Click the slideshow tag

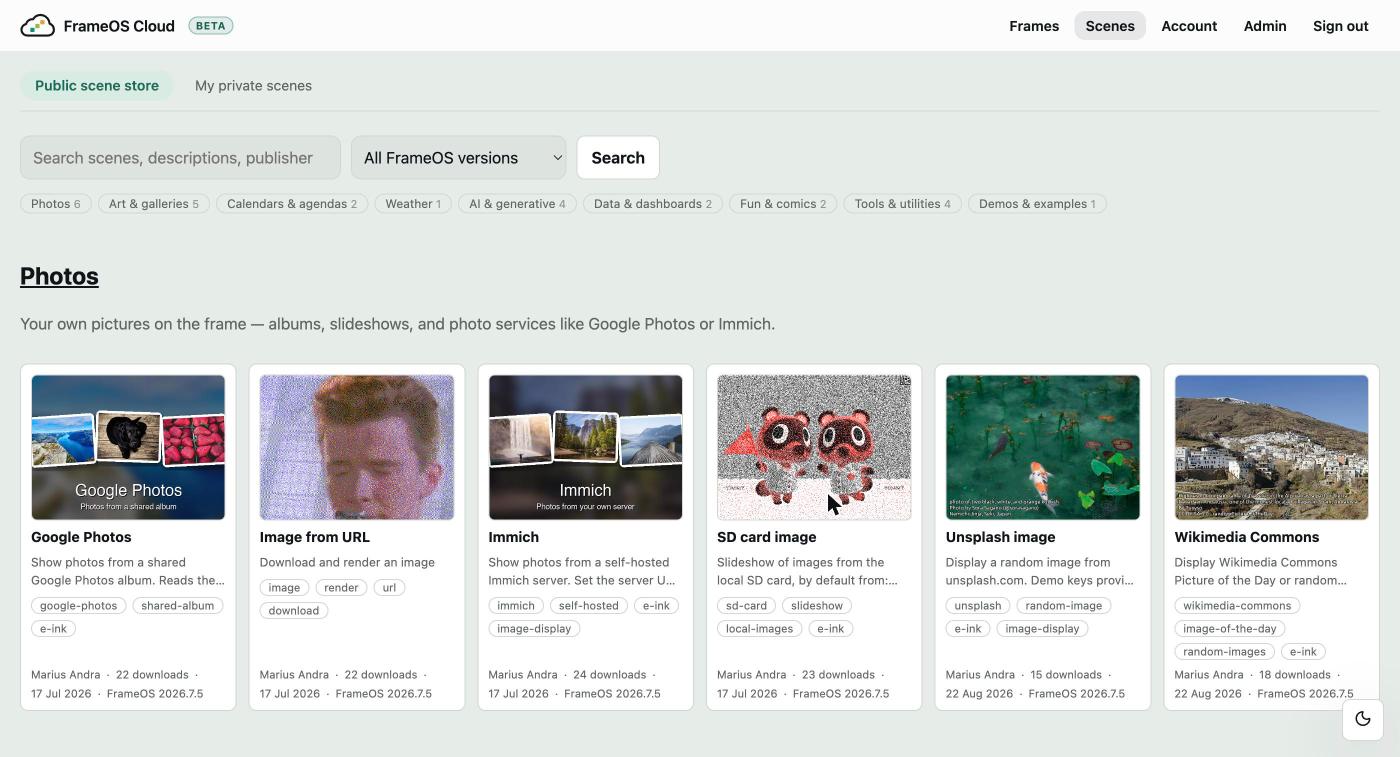[817, 606]
